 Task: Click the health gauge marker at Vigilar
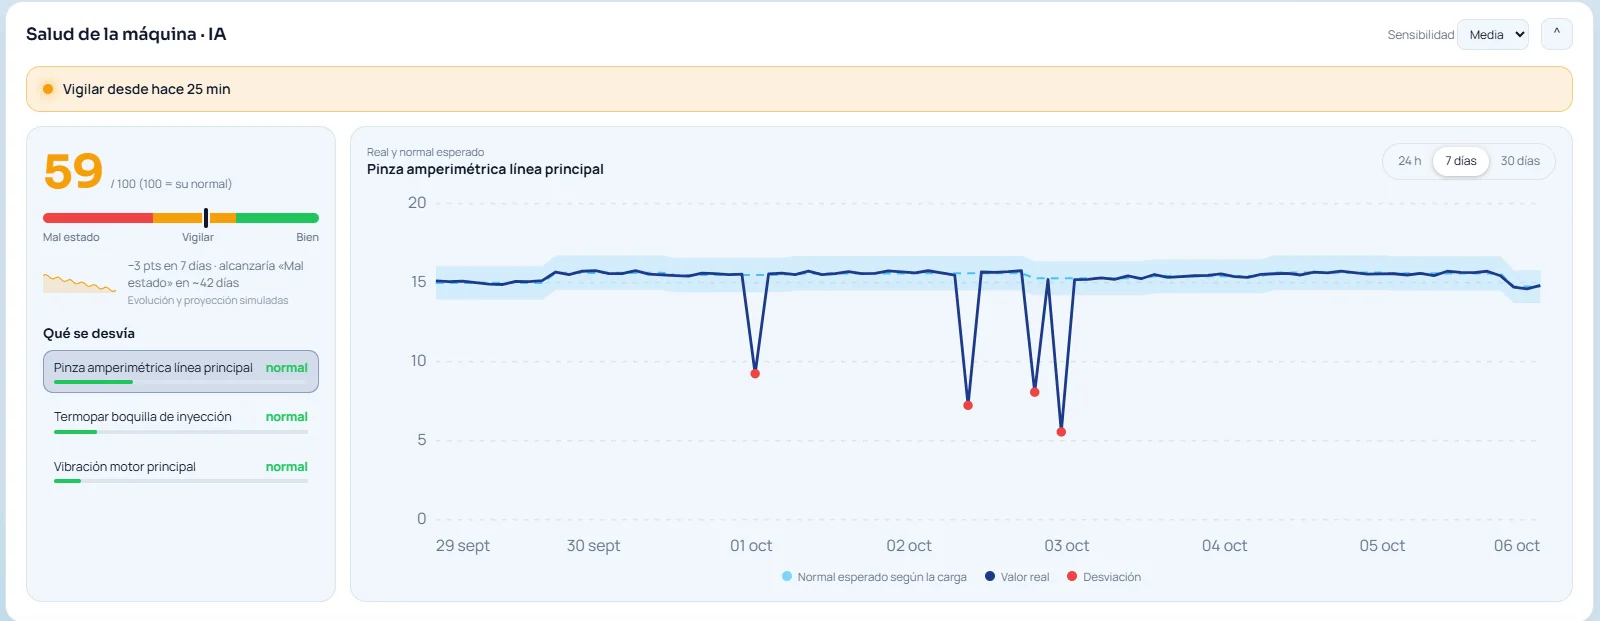[206, 218]
